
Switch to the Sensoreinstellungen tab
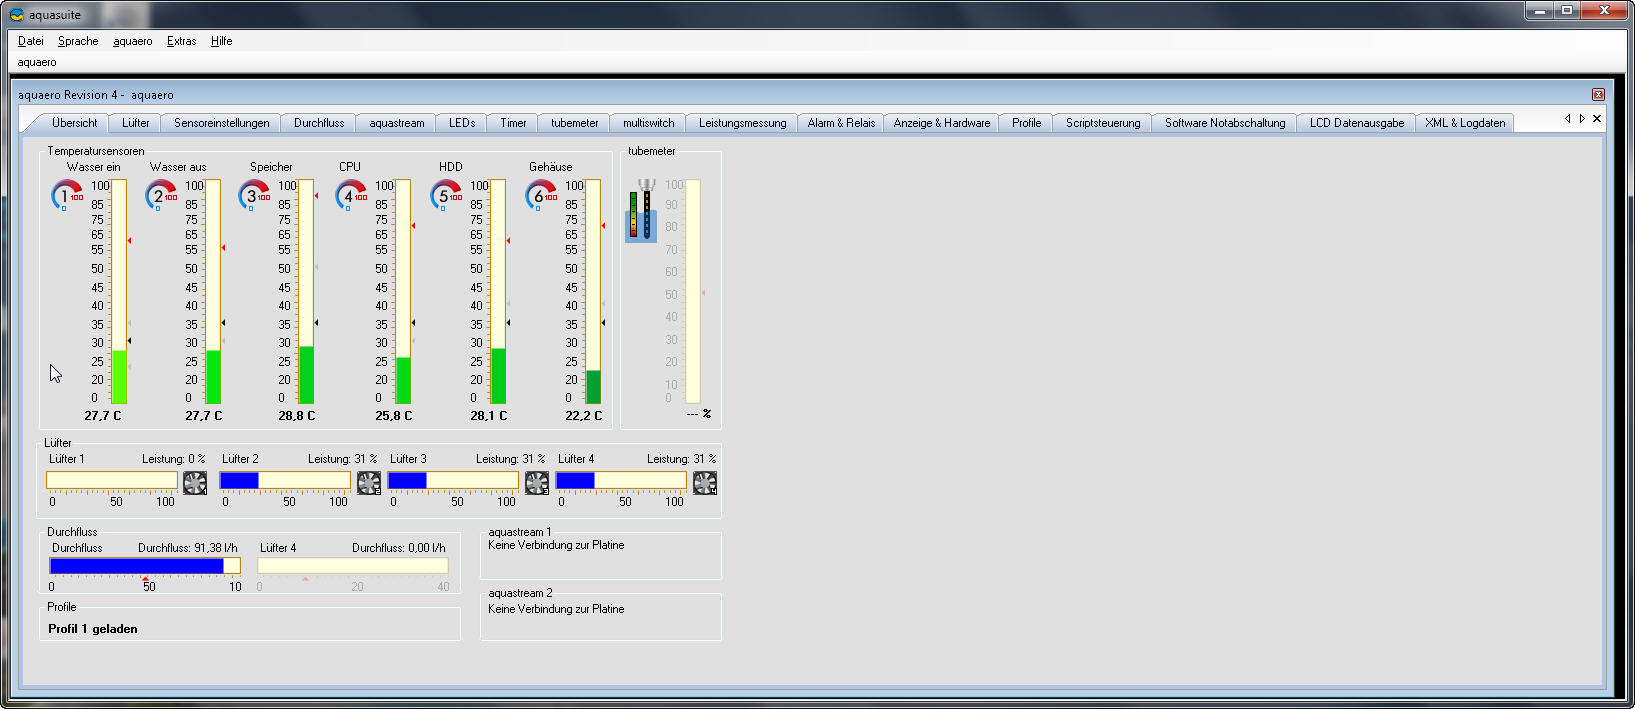pyautogui.click(x=221, y=123)
